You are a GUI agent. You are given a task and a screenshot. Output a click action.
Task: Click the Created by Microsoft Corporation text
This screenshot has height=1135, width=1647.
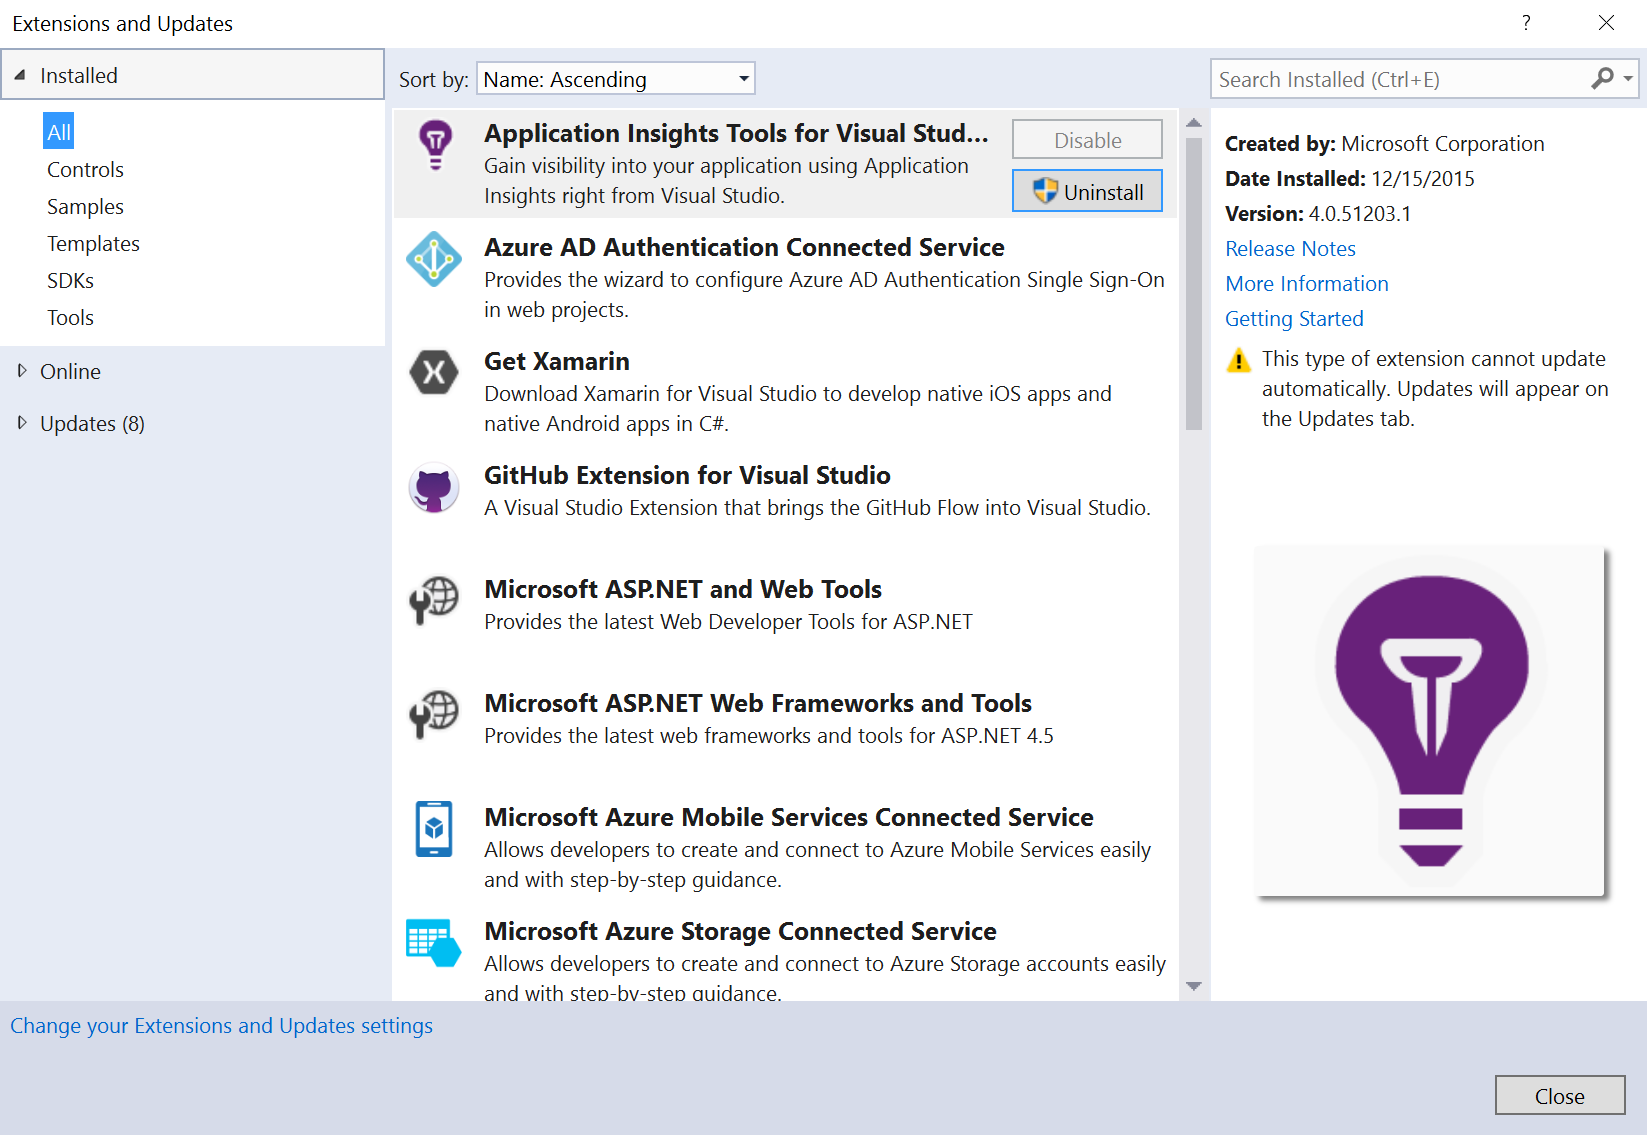1385,143
